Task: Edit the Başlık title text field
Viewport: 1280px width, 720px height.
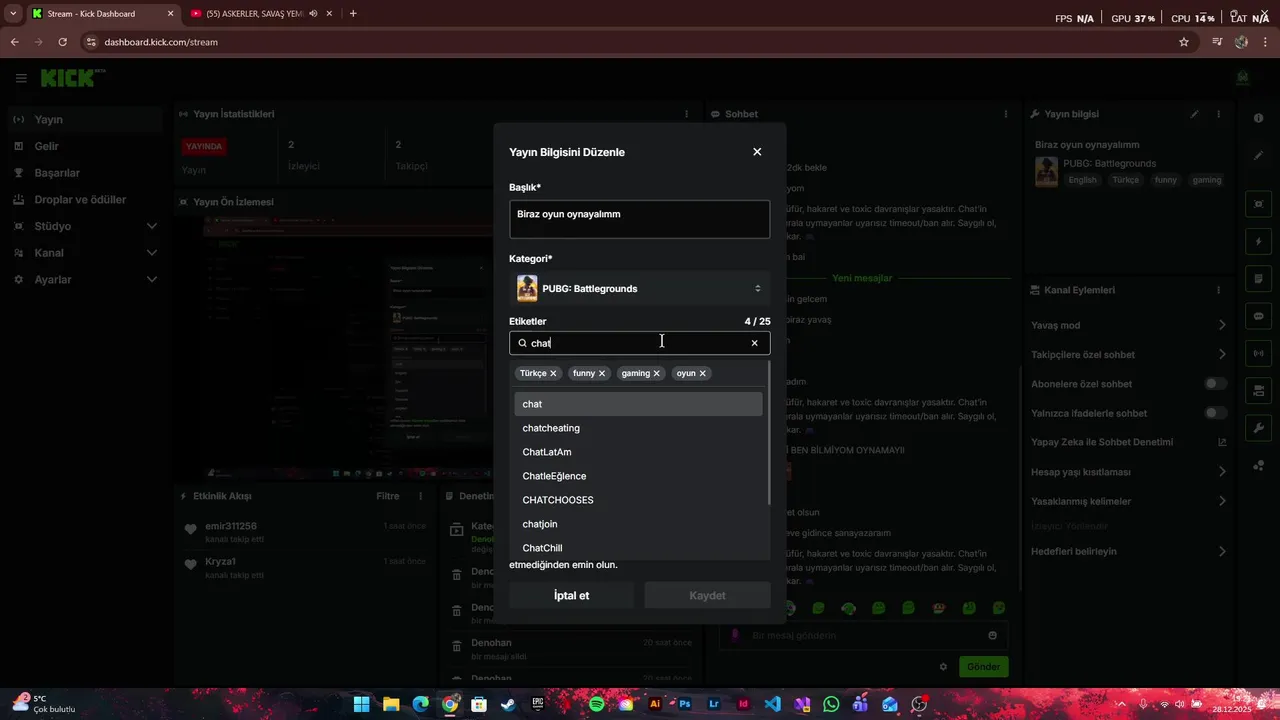Action: pyautogui.click(x=640, y=220)
